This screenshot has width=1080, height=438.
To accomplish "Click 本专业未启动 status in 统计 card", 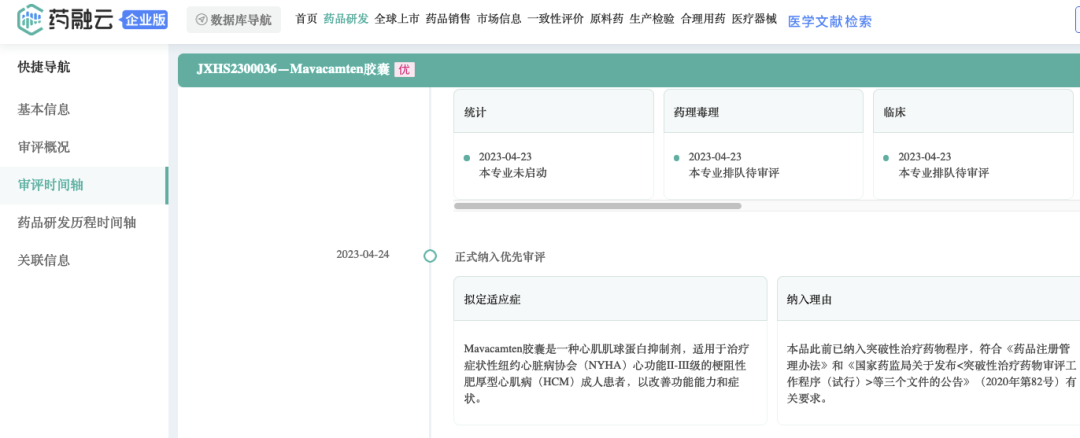I will (512, 173).
